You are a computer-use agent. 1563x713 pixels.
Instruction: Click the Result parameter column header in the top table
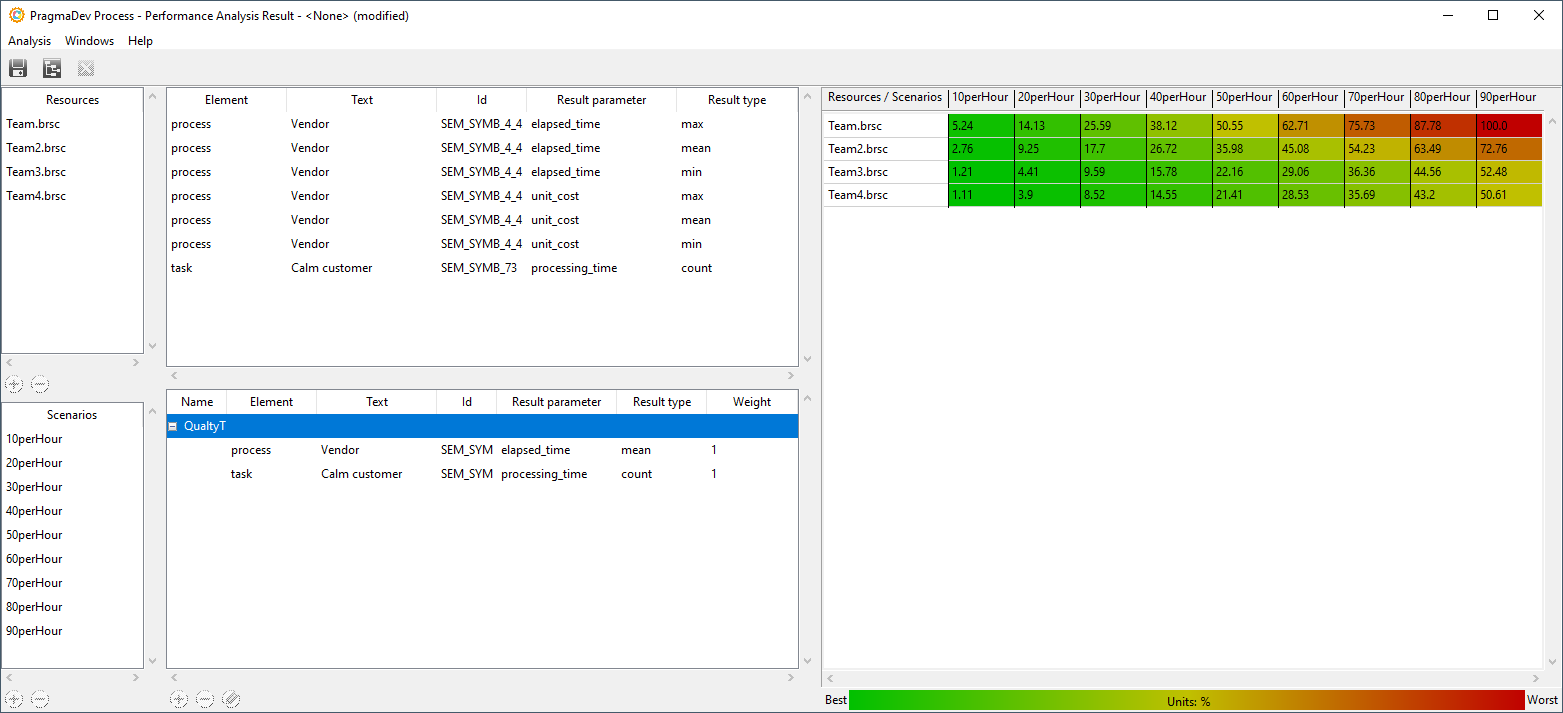pyautogui.click(x=601, y=100)
